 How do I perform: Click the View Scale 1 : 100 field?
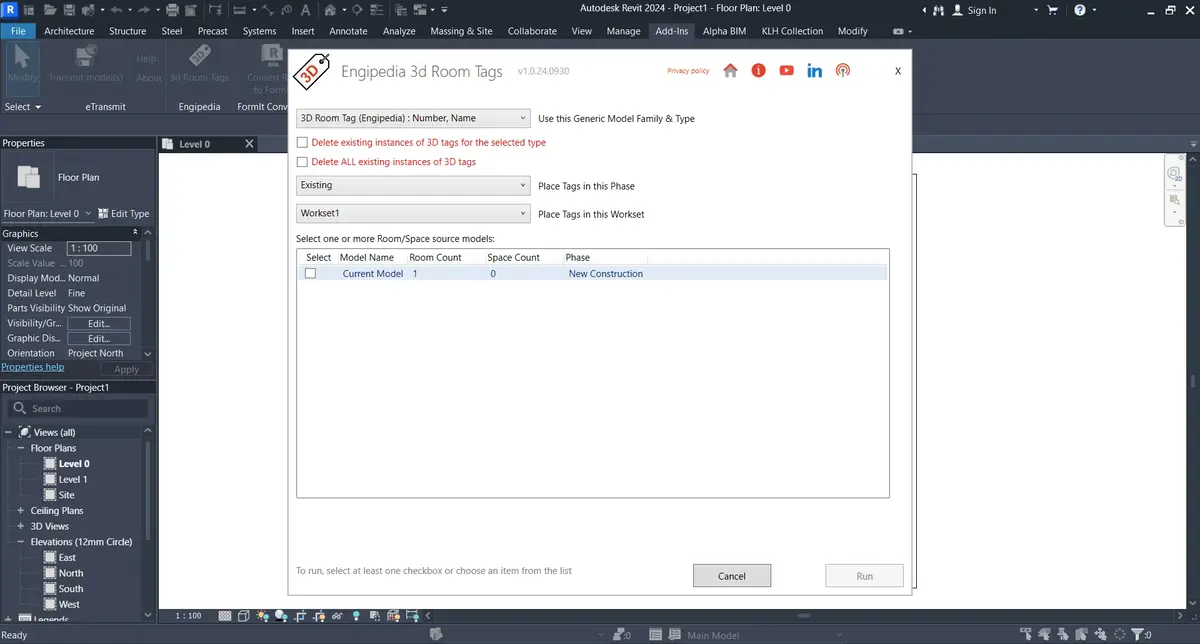[99, 248]
